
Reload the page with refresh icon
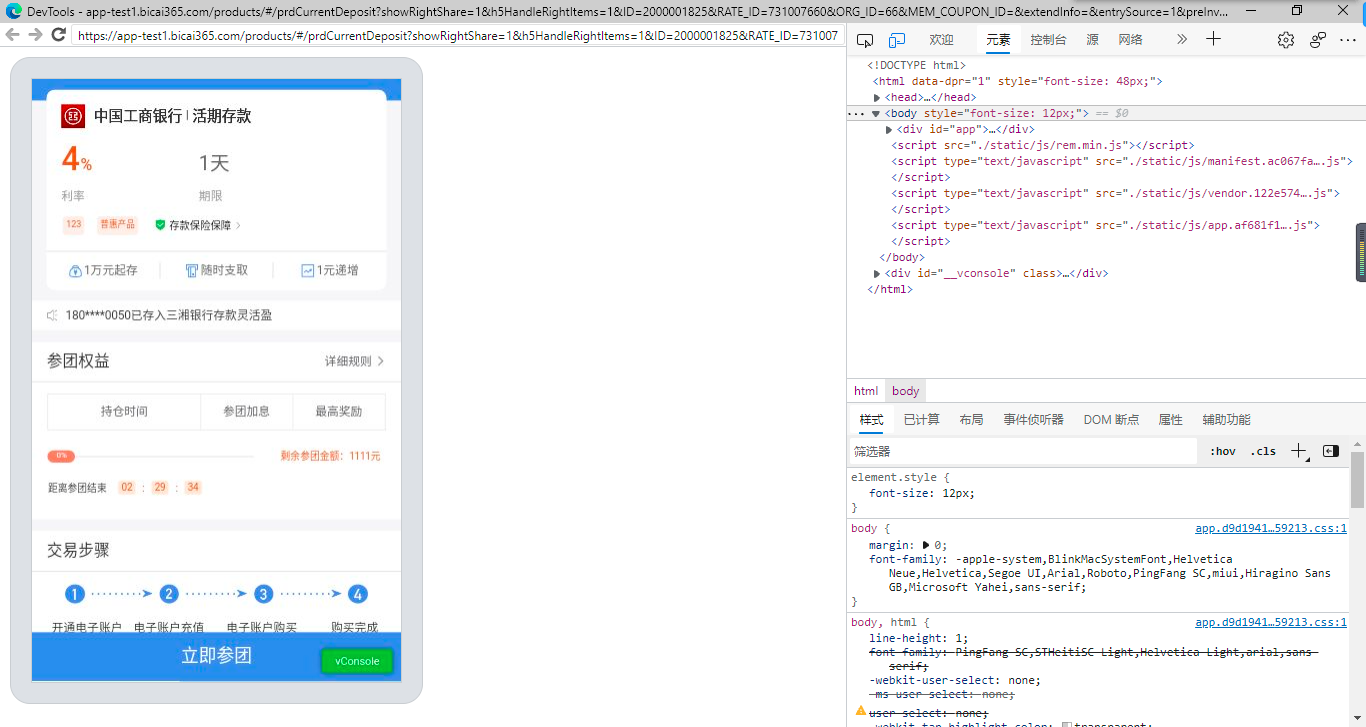tap(58, 35)
